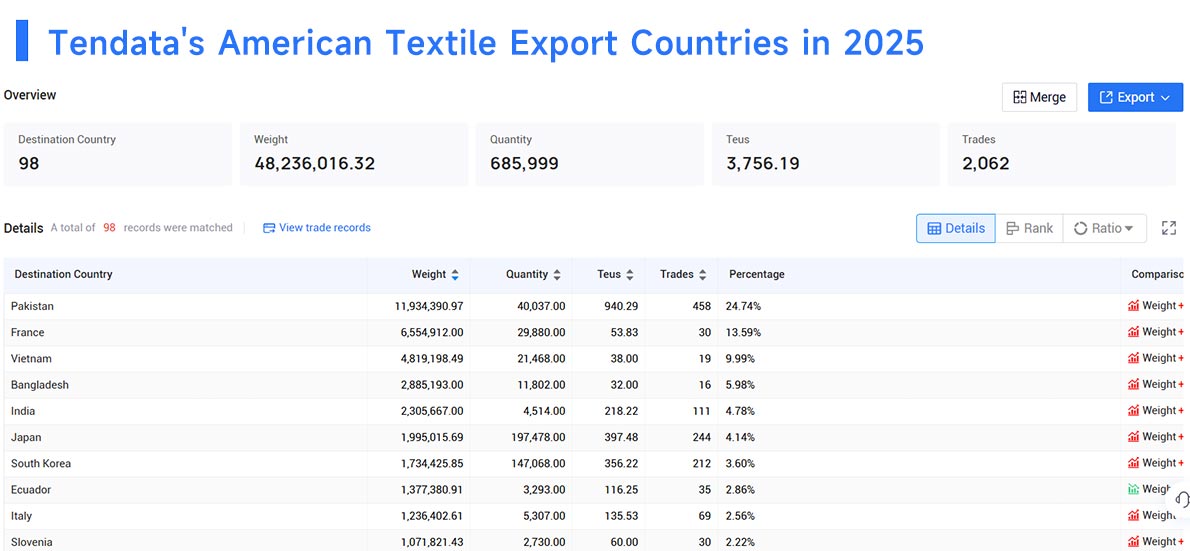Viewport: 1190px width, 551px height.
Task: Select the South Korea country row
Action: click(593, 463)
